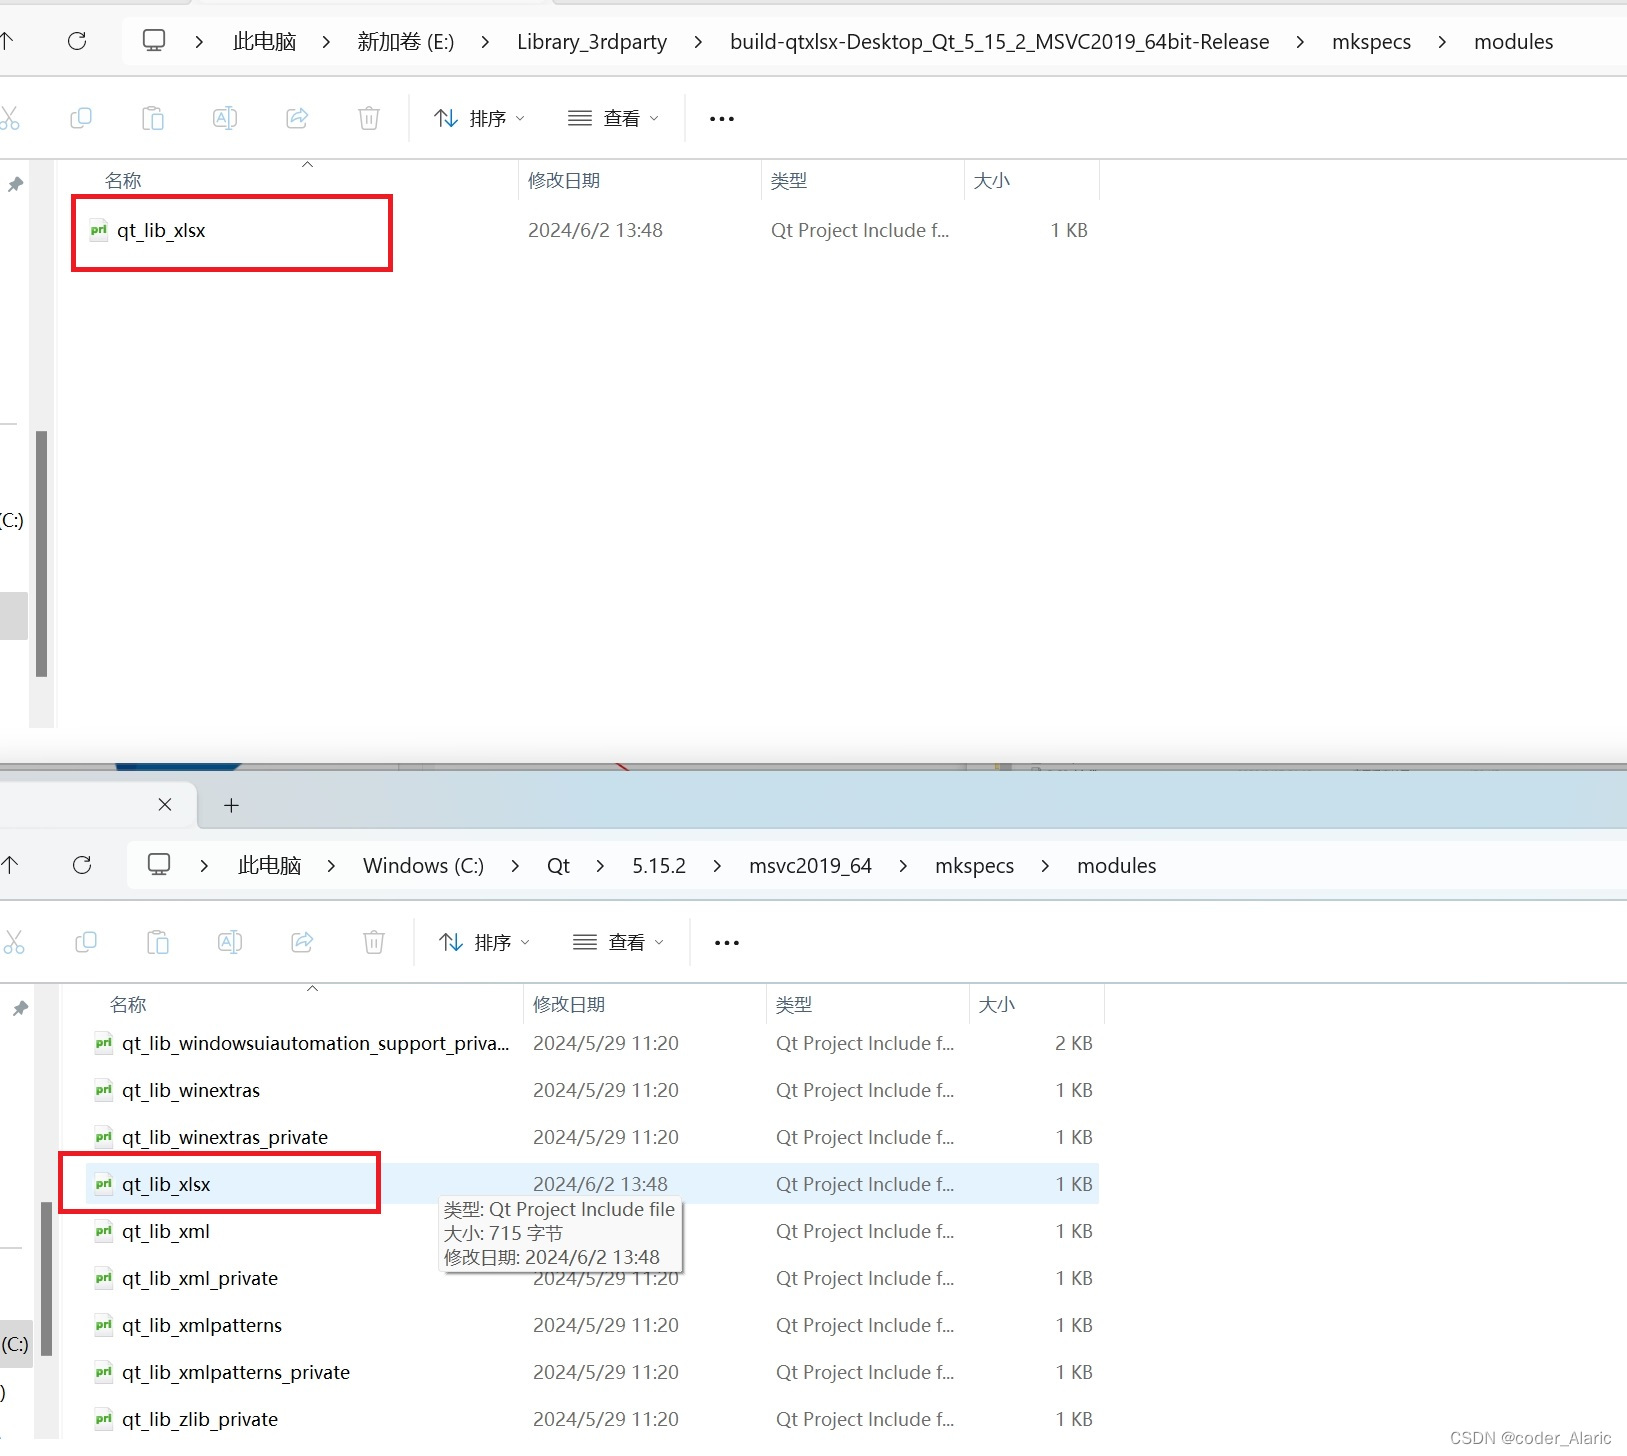
Task: Open the 排序 sort dropdown in top window
Action: coord(479,118)
